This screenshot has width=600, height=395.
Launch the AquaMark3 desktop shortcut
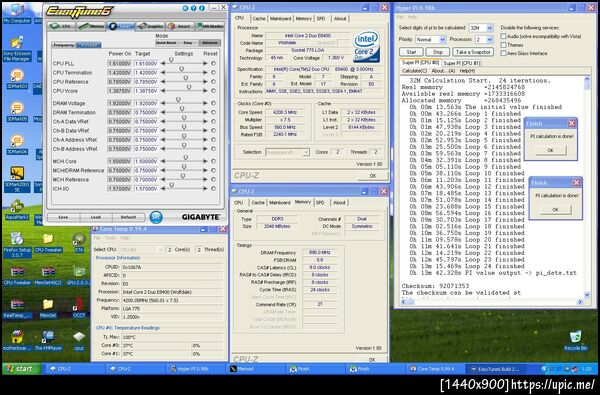17,210
